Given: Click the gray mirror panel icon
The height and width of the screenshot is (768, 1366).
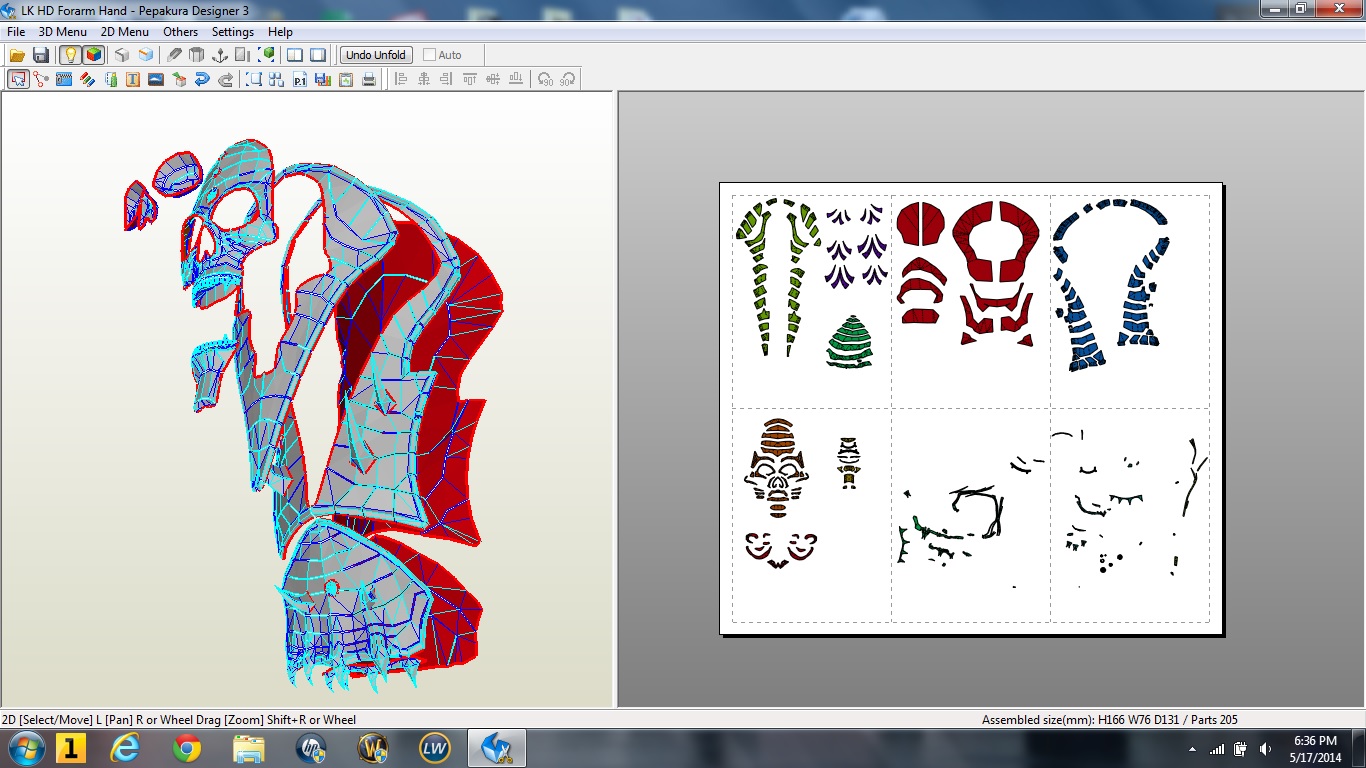Looking at the screenshot, I should [243, 55].
